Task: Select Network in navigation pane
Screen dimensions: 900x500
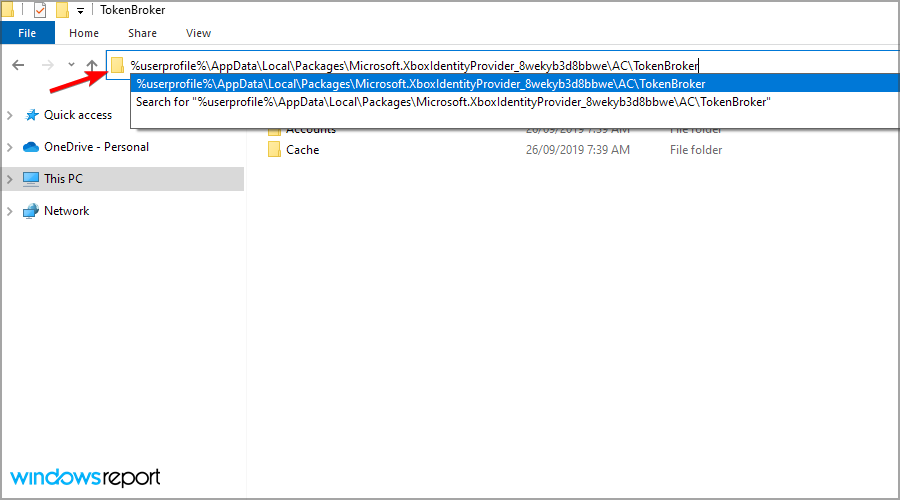Action: point(67,211)
